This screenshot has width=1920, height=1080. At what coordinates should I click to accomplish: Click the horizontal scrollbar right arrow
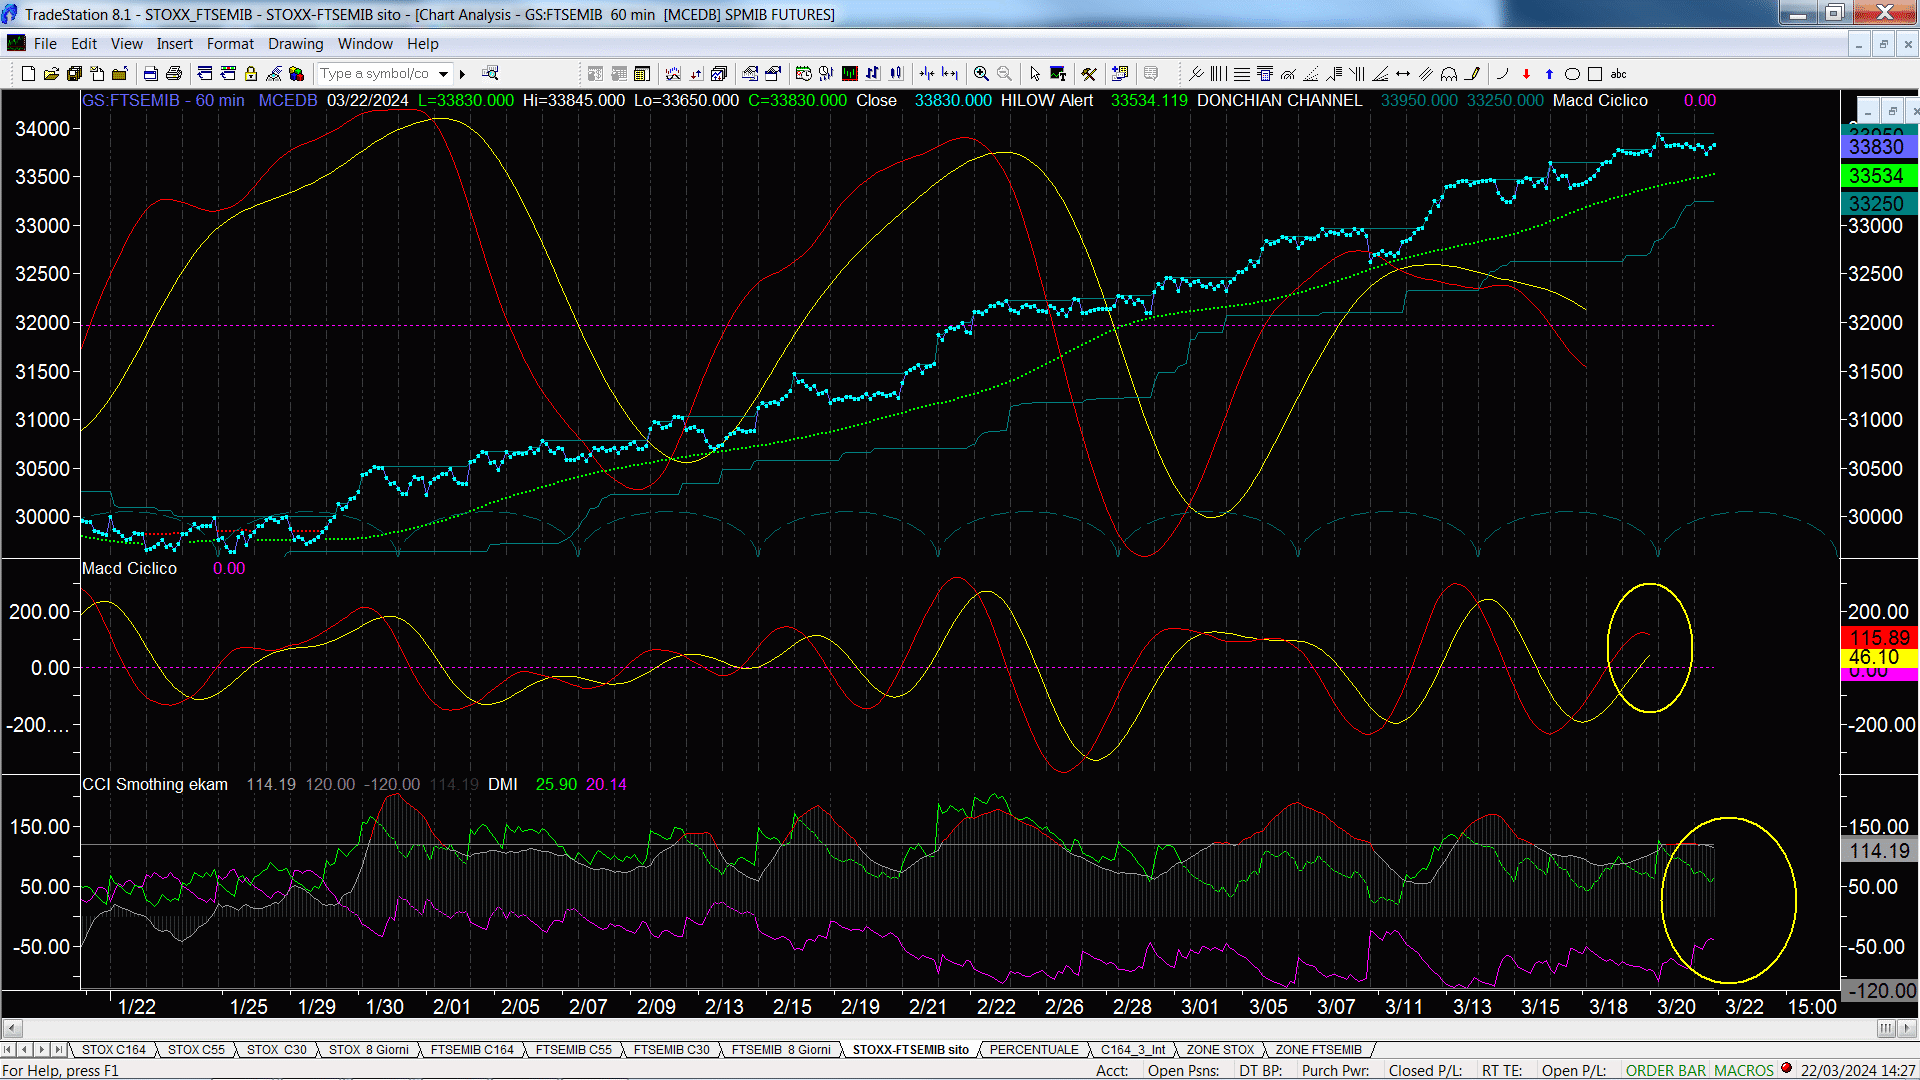click(1908, 1028)
